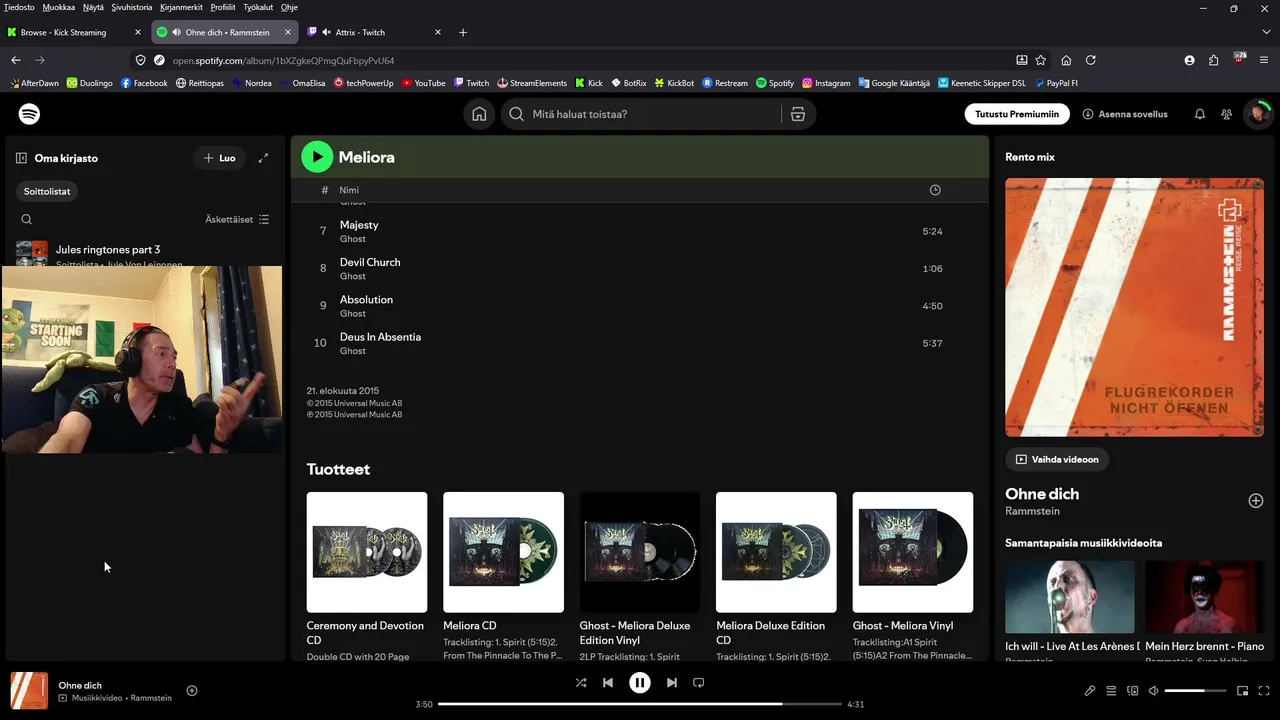Click the song progress bar
1280x720 pixels.
pos(640,704)
